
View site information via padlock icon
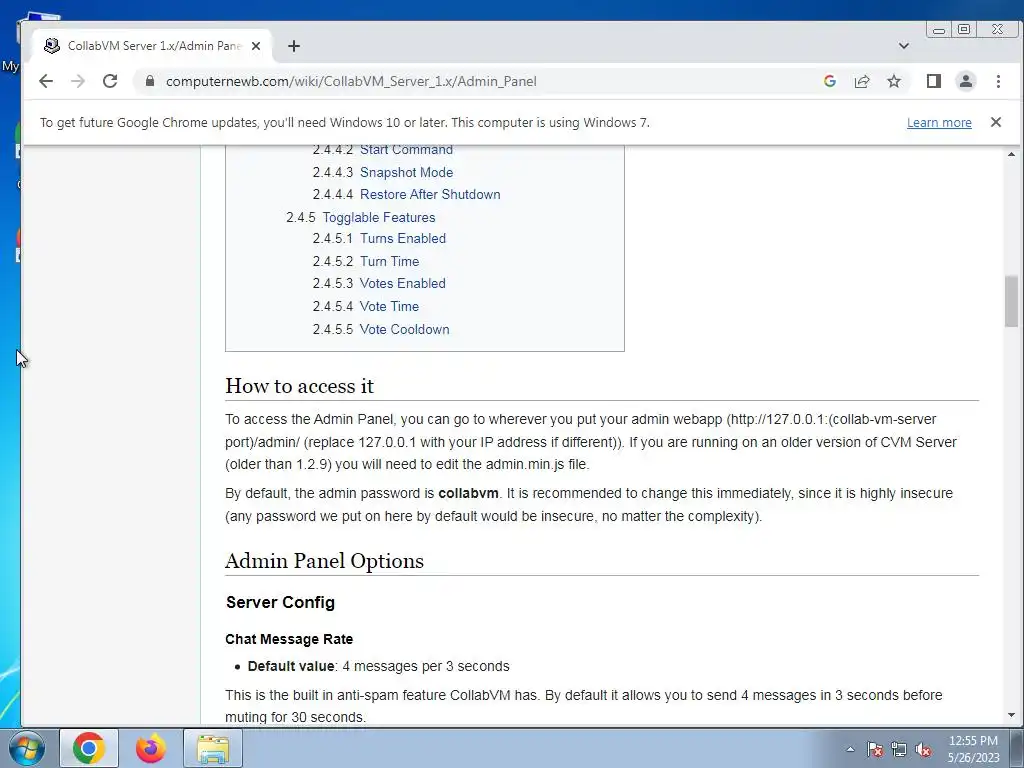(x=150, y=81)
